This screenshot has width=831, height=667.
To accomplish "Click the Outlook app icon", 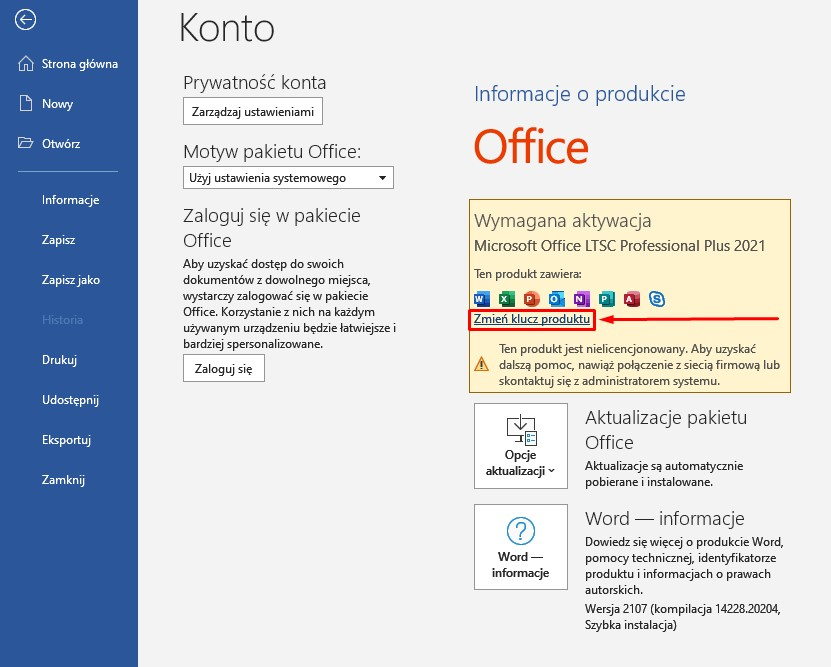I will (x=556, y=299).
